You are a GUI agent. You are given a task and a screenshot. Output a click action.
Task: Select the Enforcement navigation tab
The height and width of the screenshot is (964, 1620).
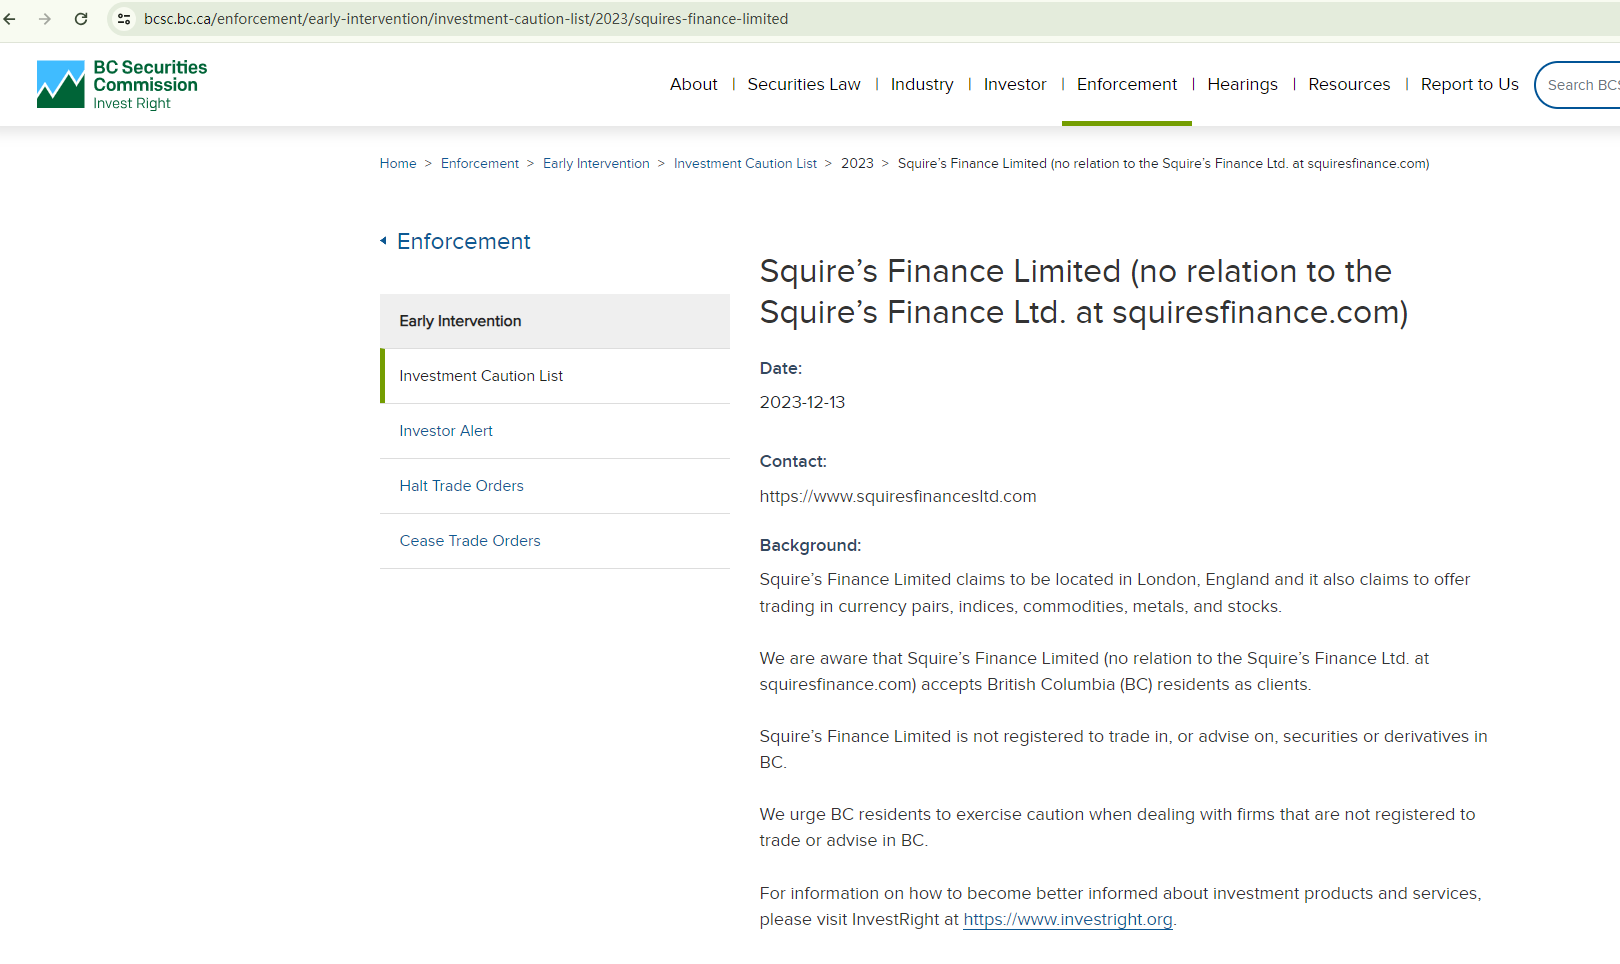[x=1126, y=85]
